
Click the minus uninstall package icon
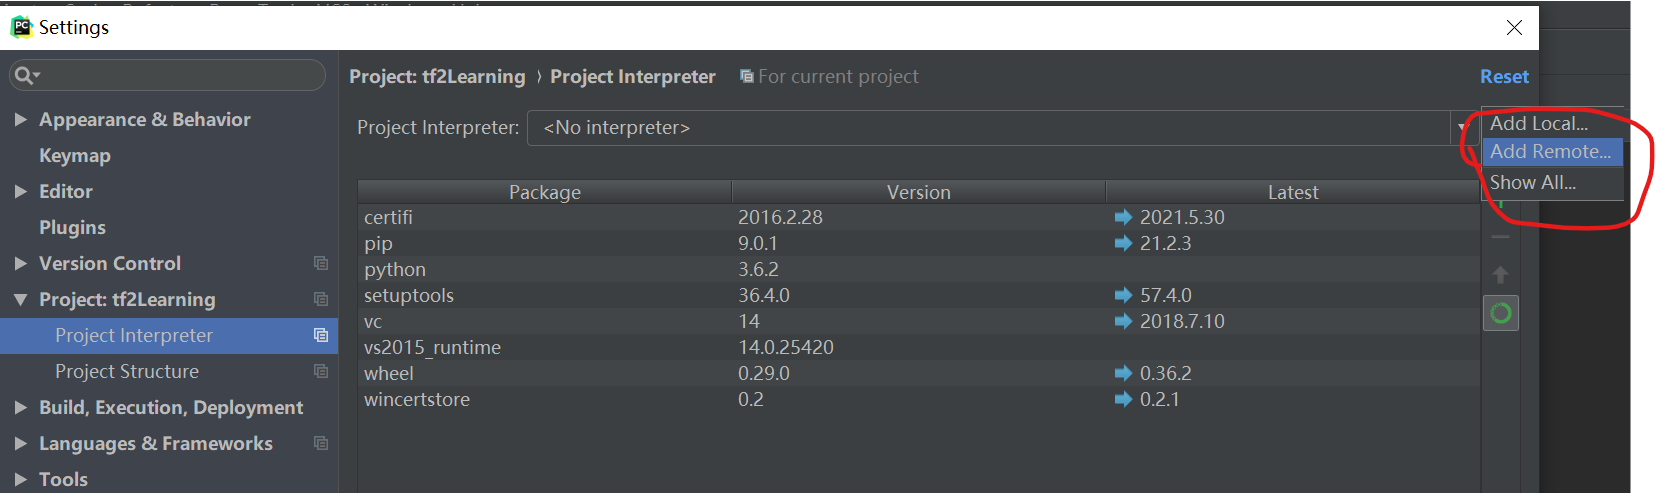[1500, 237]
